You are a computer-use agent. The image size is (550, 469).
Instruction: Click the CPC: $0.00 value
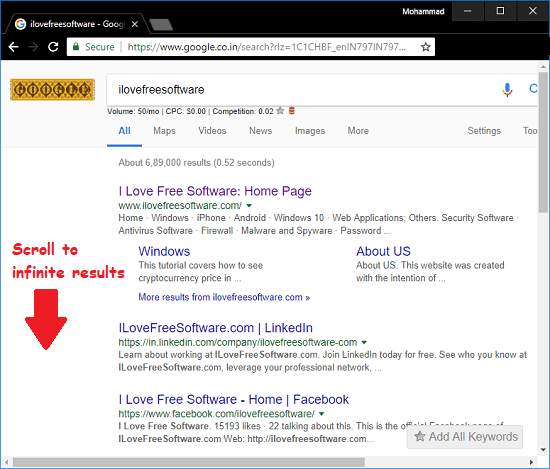(x=186, y=111)
